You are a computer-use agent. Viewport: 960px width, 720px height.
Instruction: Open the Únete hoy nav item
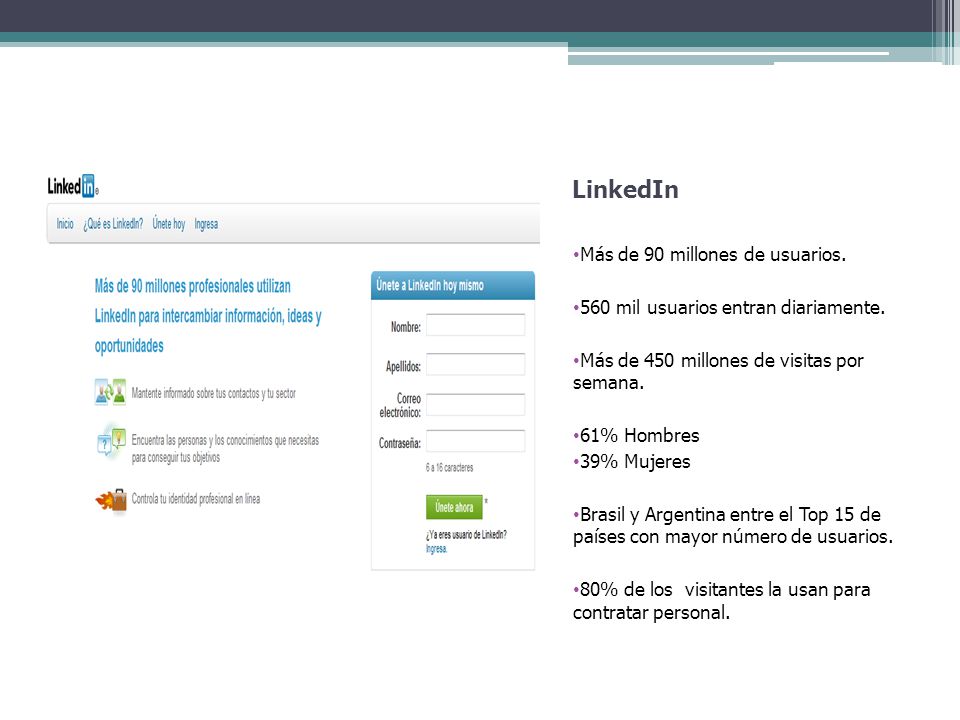(169, 224)
